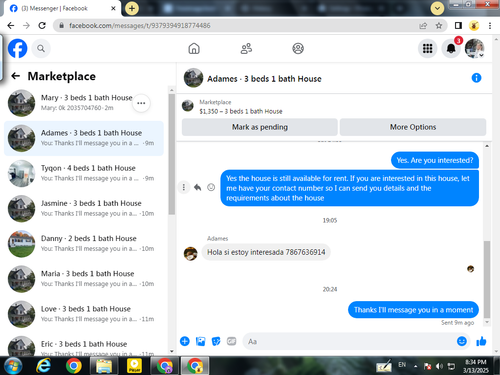
Task: Open Jasmine 3 beds 1 bath conversation
Action: [83, 209]
